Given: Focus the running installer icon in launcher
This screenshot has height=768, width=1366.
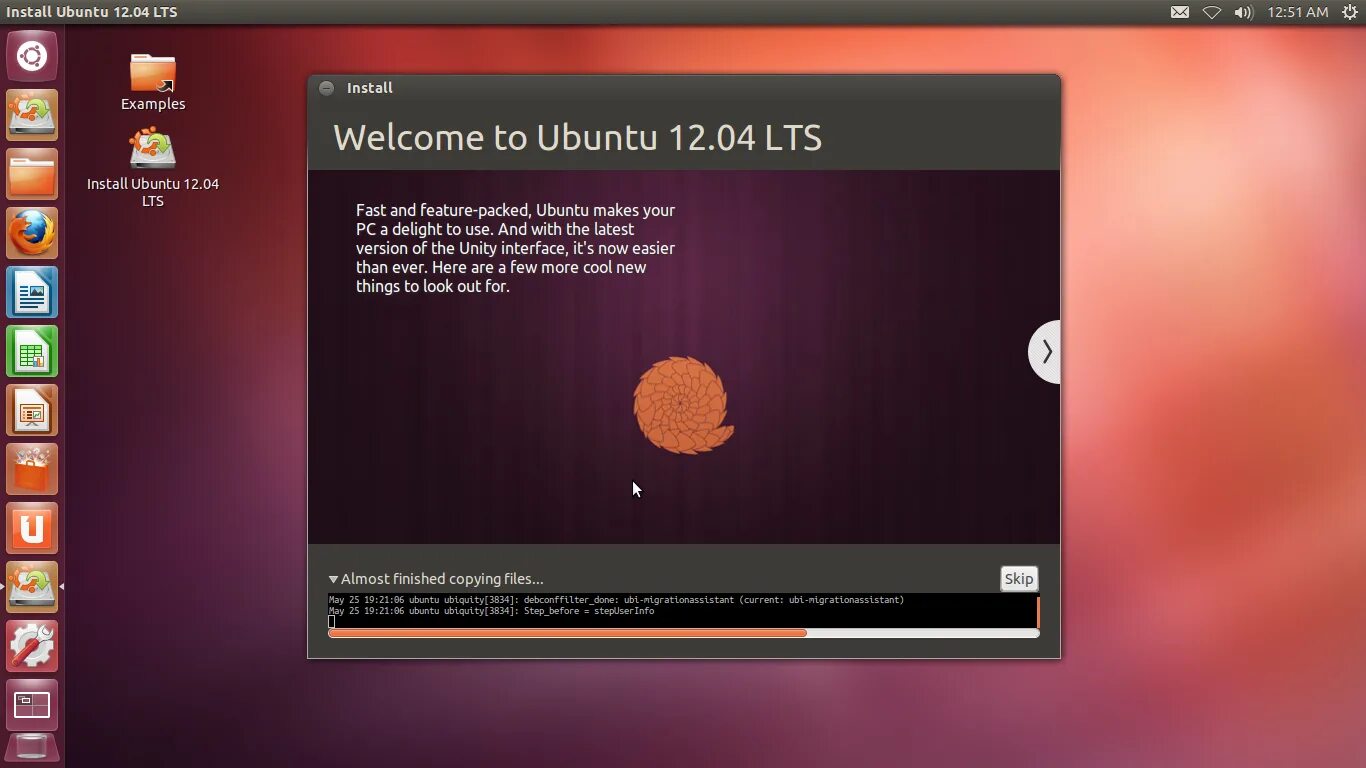Looking at the screenshot, I should 32,587.
